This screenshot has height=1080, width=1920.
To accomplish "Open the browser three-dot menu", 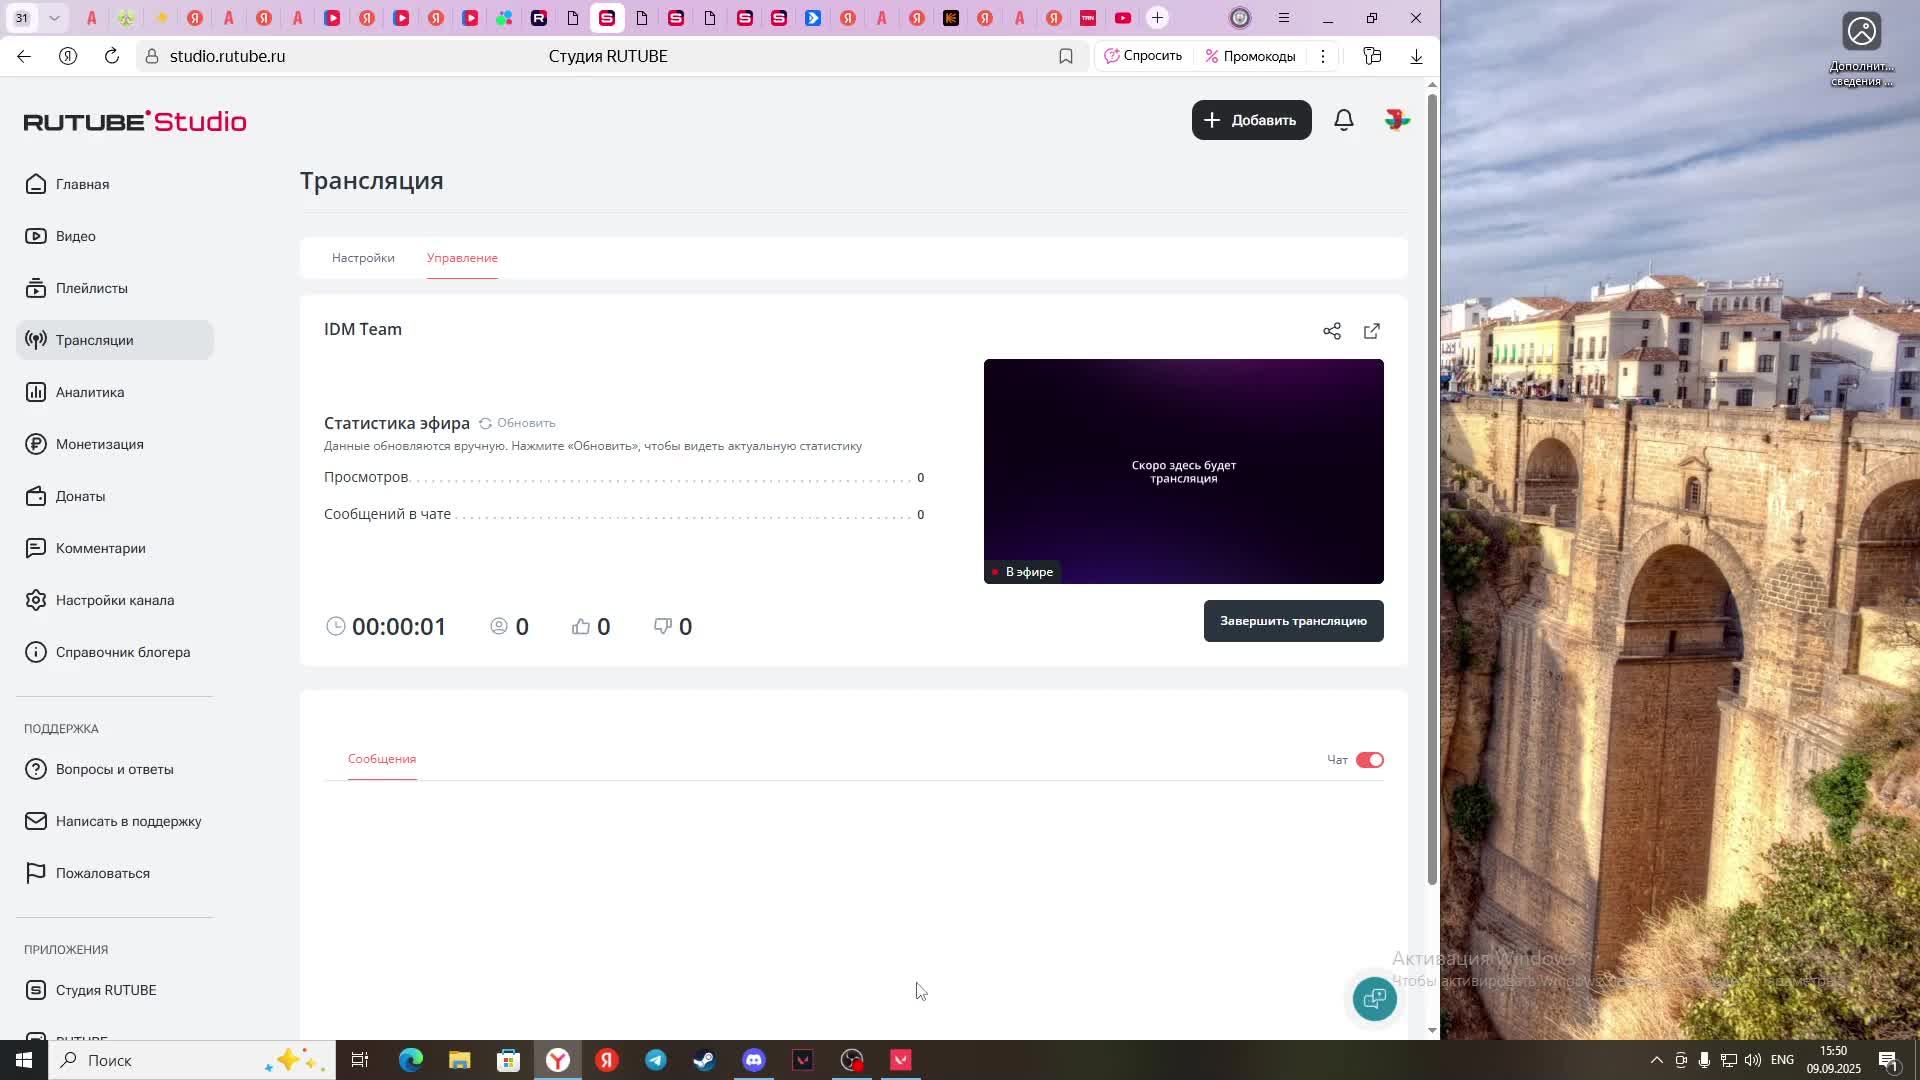I will coord(1322,56).
